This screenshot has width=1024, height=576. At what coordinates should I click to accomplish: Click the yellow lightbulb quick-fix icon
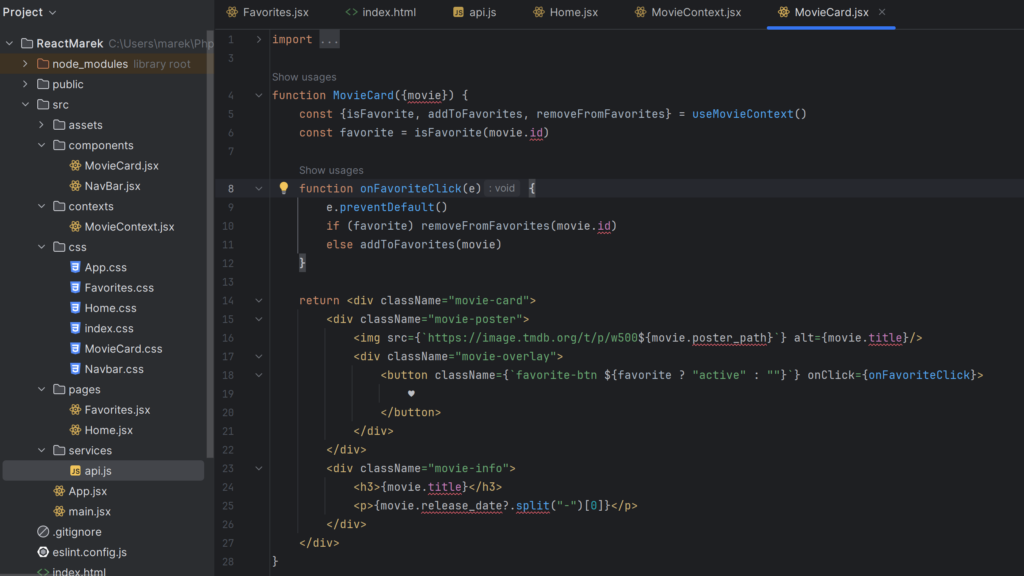click(x=283, y=188)
